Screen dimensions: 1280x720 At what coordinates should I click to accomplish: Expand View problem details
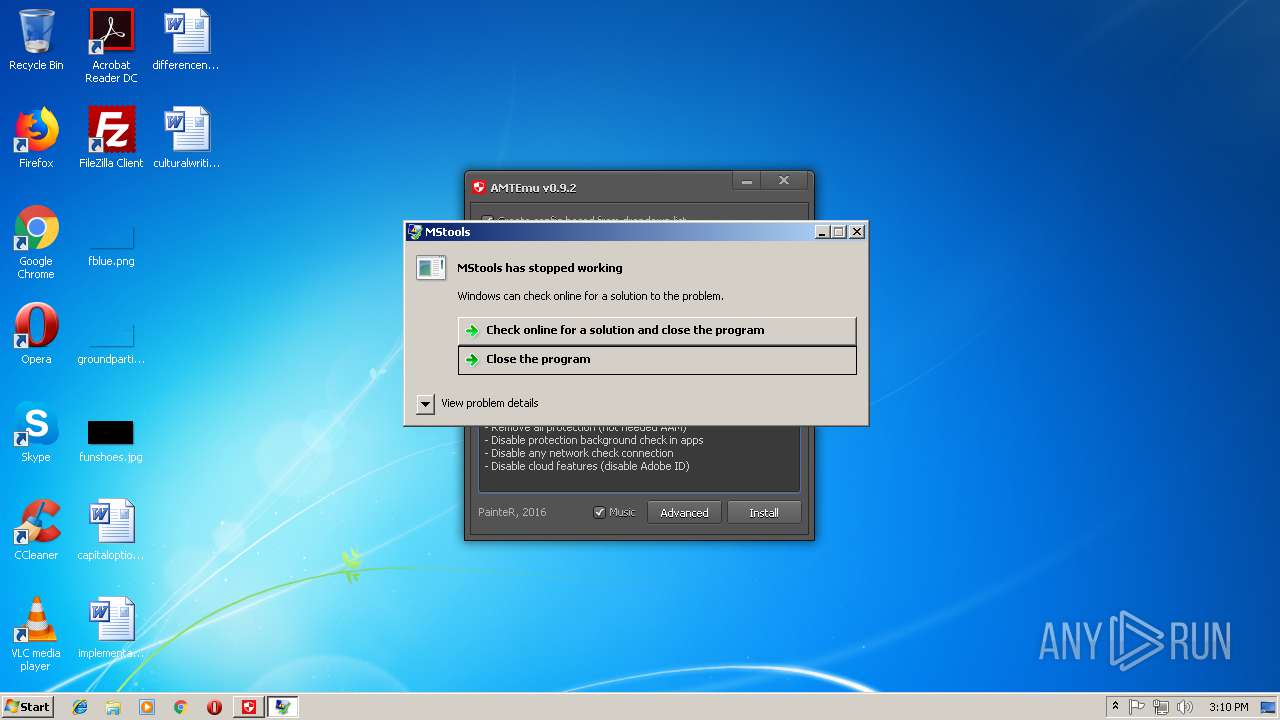point(425,403)
